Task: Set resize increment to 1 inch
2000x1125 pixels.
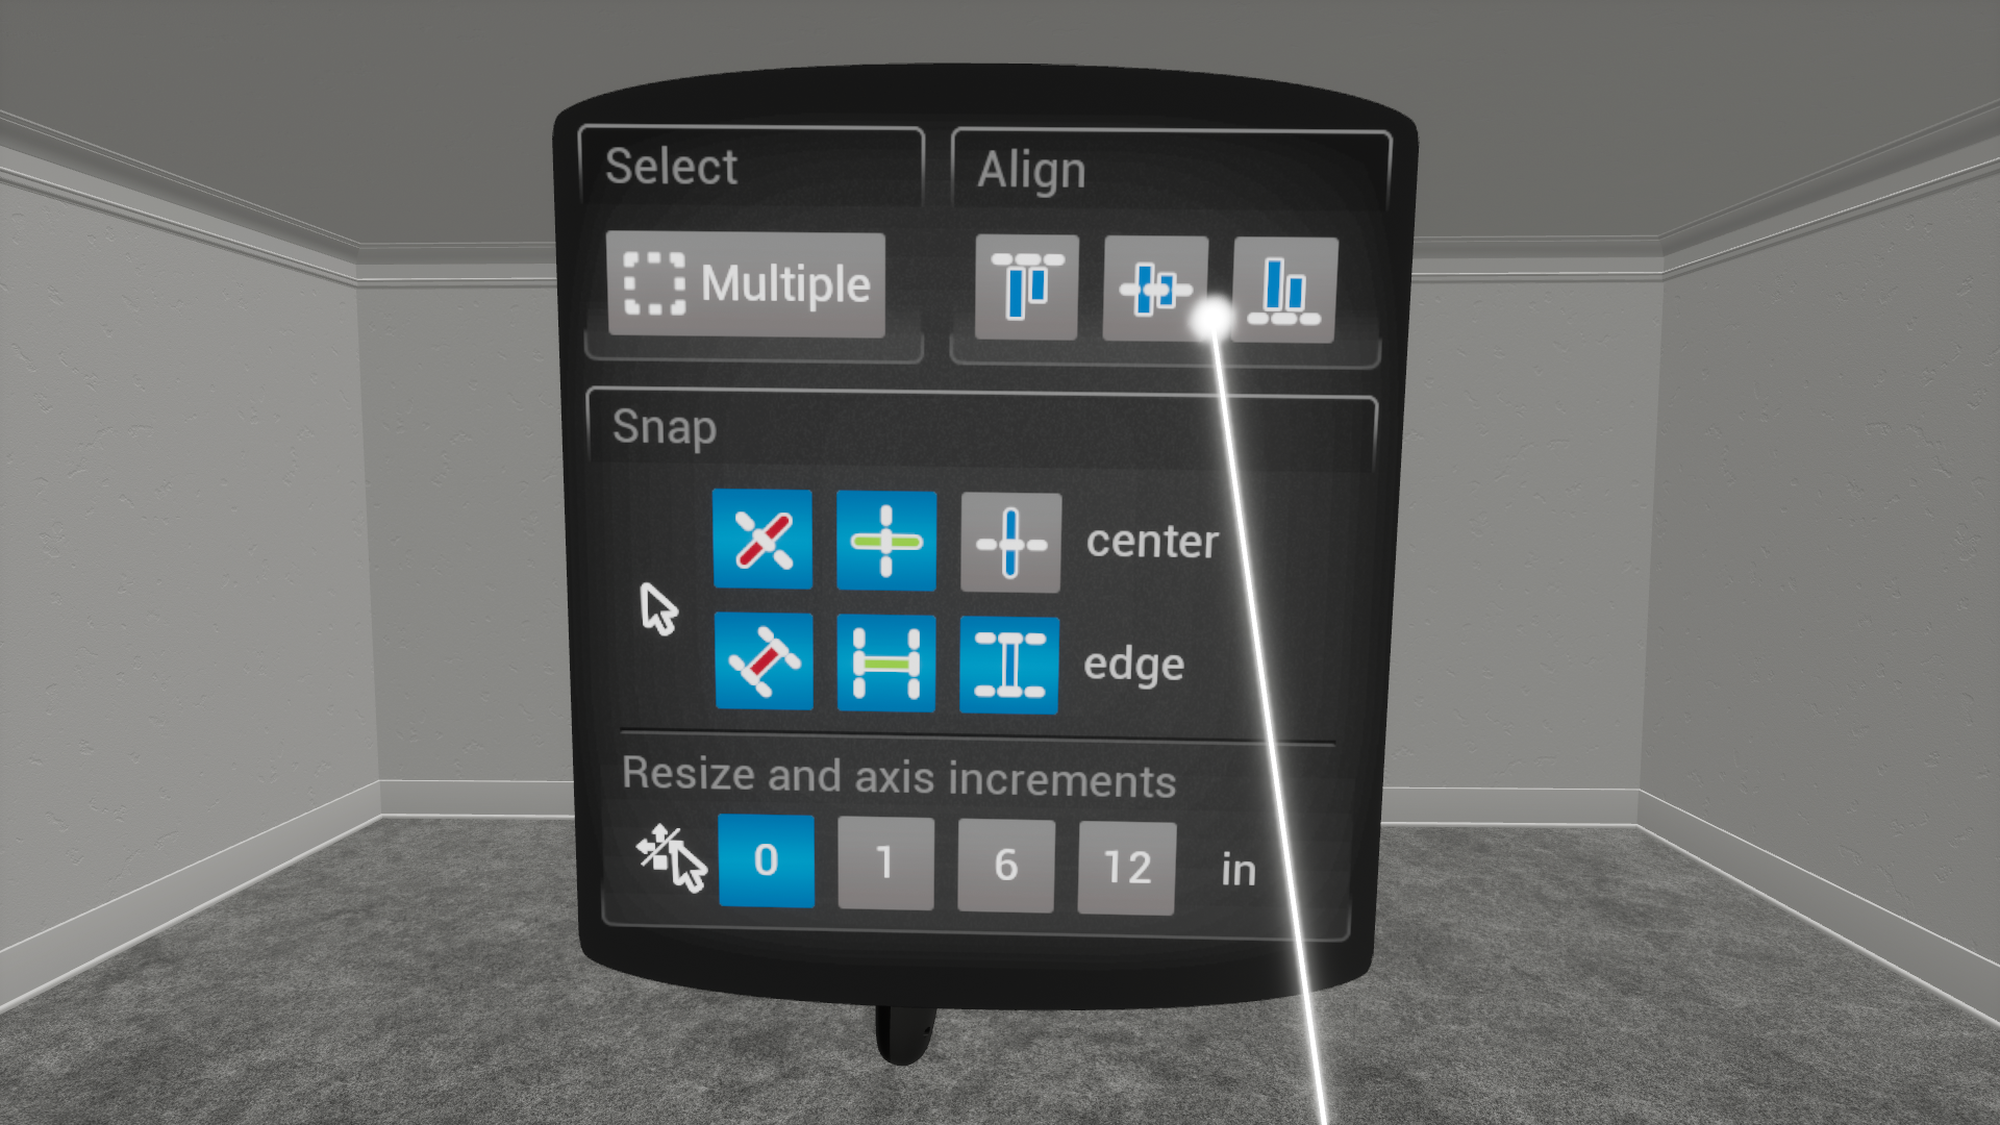Action: (885, 861)
